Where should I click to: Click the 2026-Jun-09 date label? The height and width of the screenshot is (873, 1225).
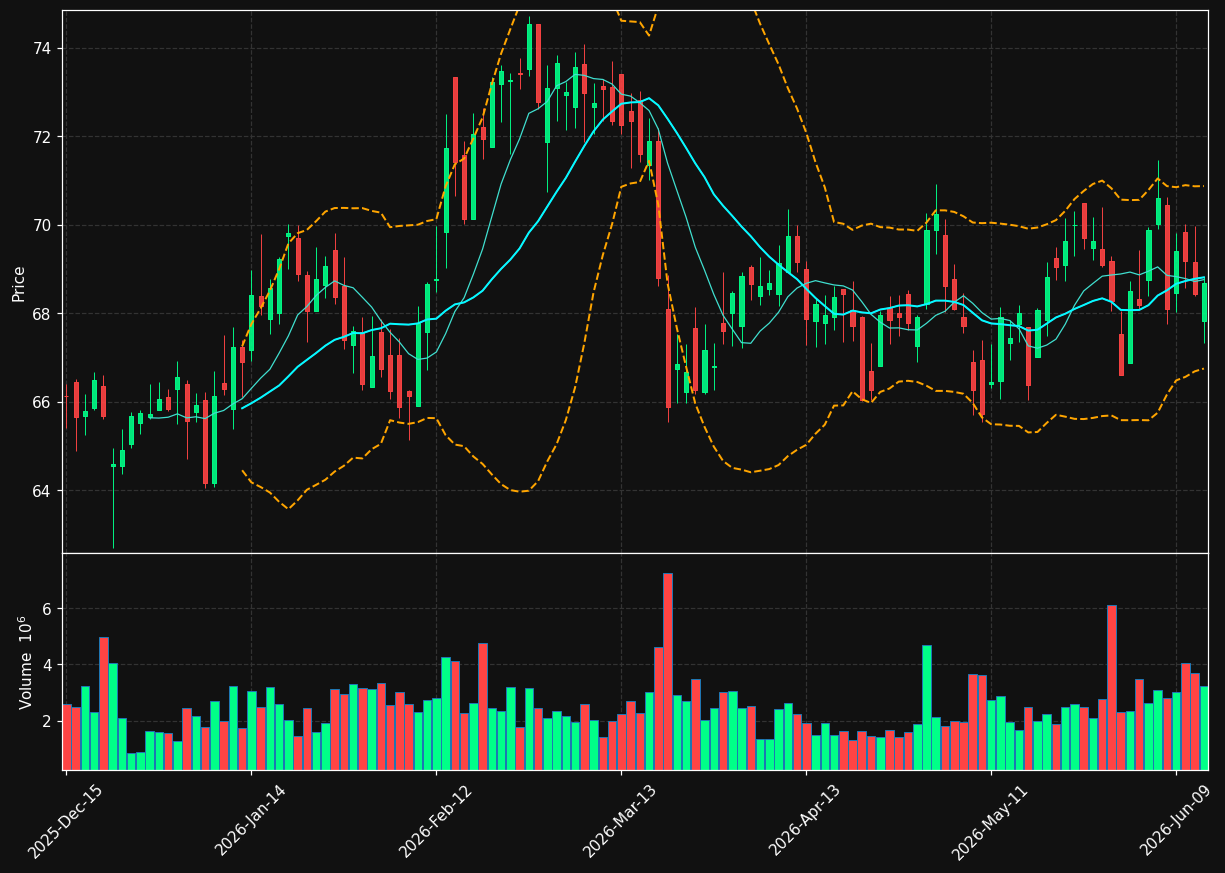point(1176,821)
